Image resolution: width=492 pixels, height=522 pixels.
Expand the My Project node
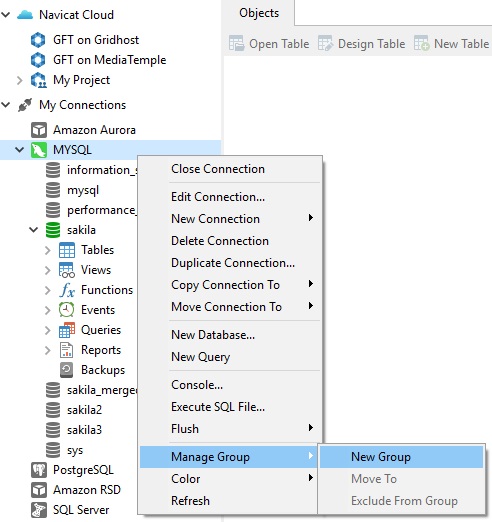pos(20,80)
